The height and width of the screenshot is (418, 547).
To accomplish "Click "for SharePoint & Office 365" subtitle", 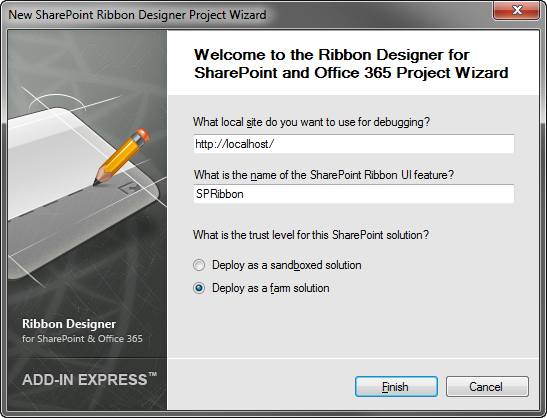I will [82, 338].
